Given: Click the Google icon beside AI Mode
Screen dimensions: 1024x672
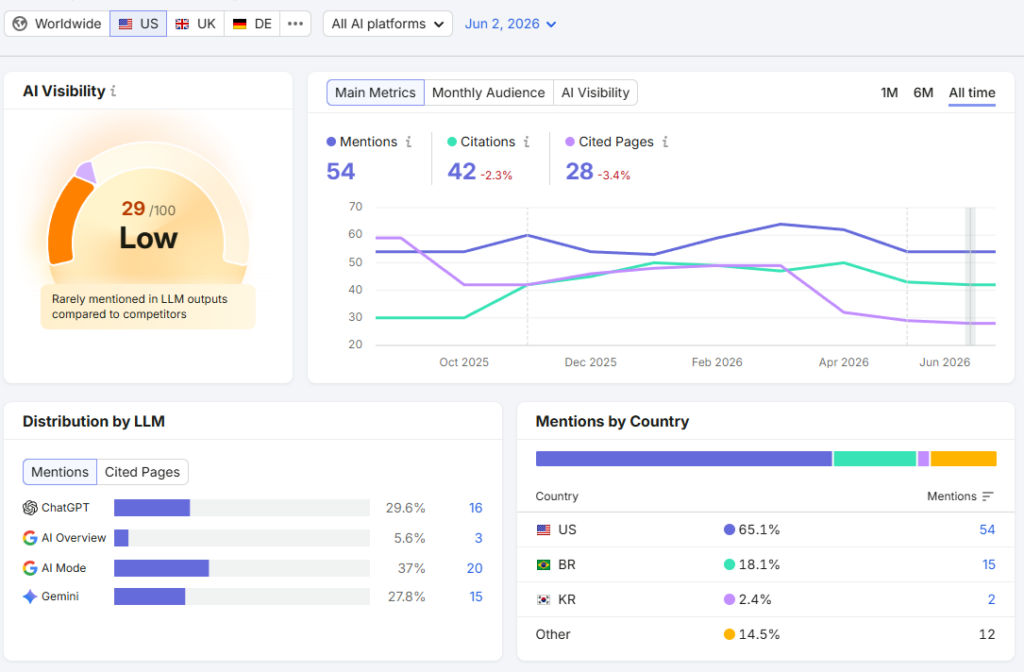Looking at the screenshot, I should click(x=30, y=568).
